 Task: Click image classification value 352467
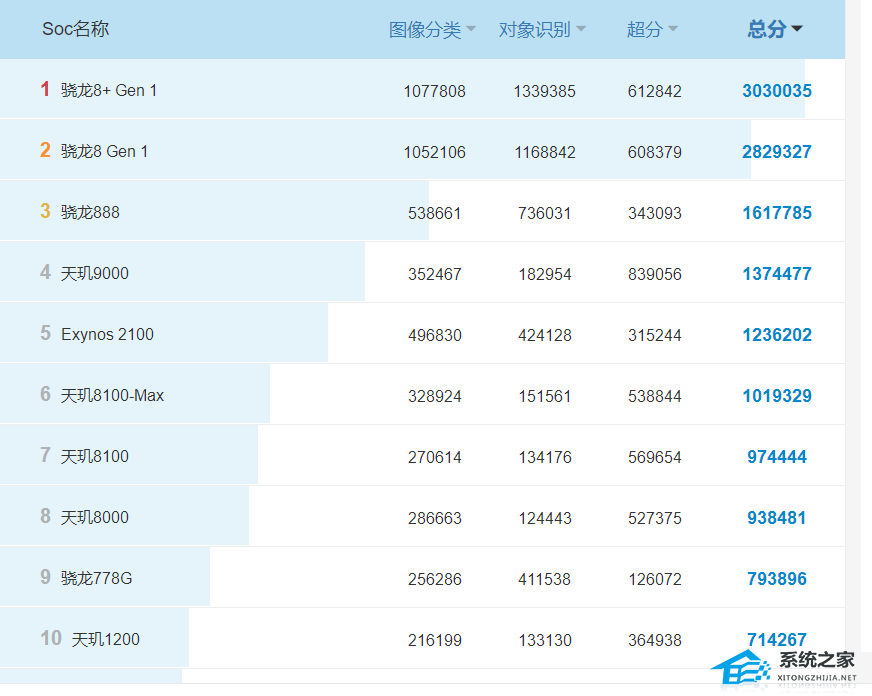(434, 275)
